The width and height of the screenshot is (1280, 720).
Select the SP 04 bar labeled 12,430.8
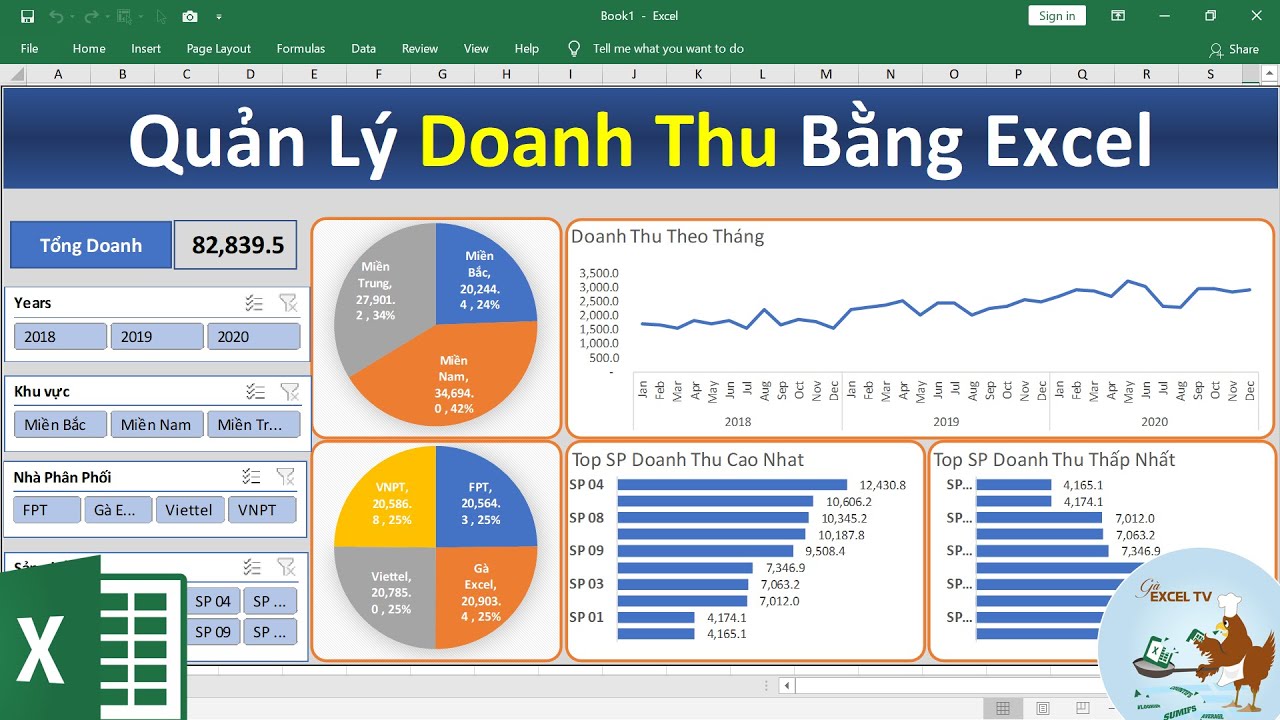point(732,485)
